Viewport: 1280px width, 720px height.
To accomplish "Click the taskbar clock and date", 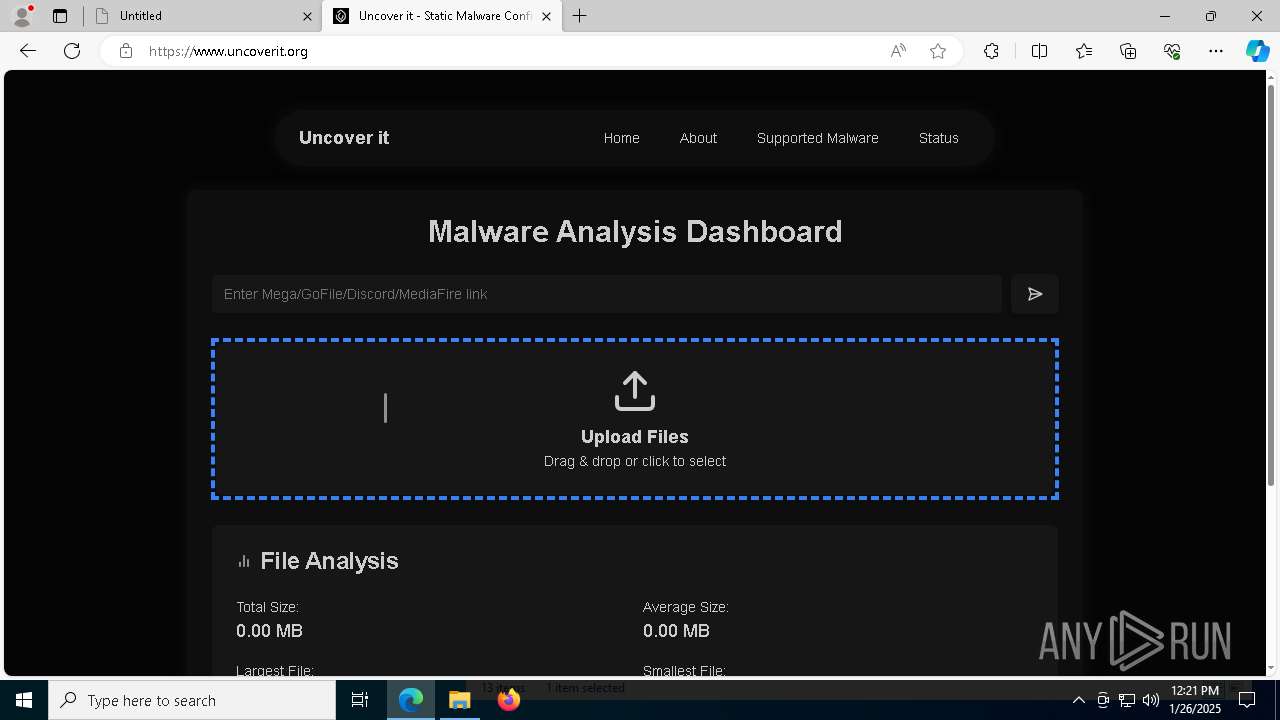I will coord(1195,700).
